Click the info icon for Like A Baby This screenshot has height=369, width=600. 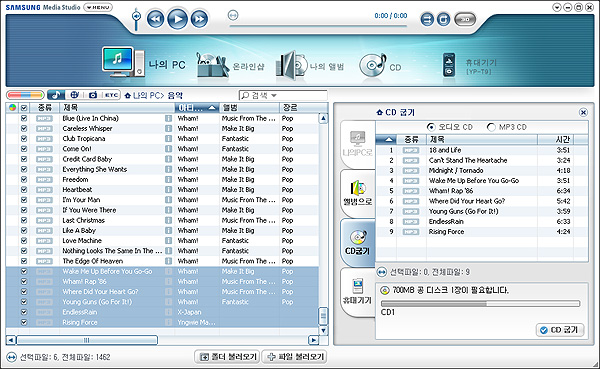[x=168, y=230]
